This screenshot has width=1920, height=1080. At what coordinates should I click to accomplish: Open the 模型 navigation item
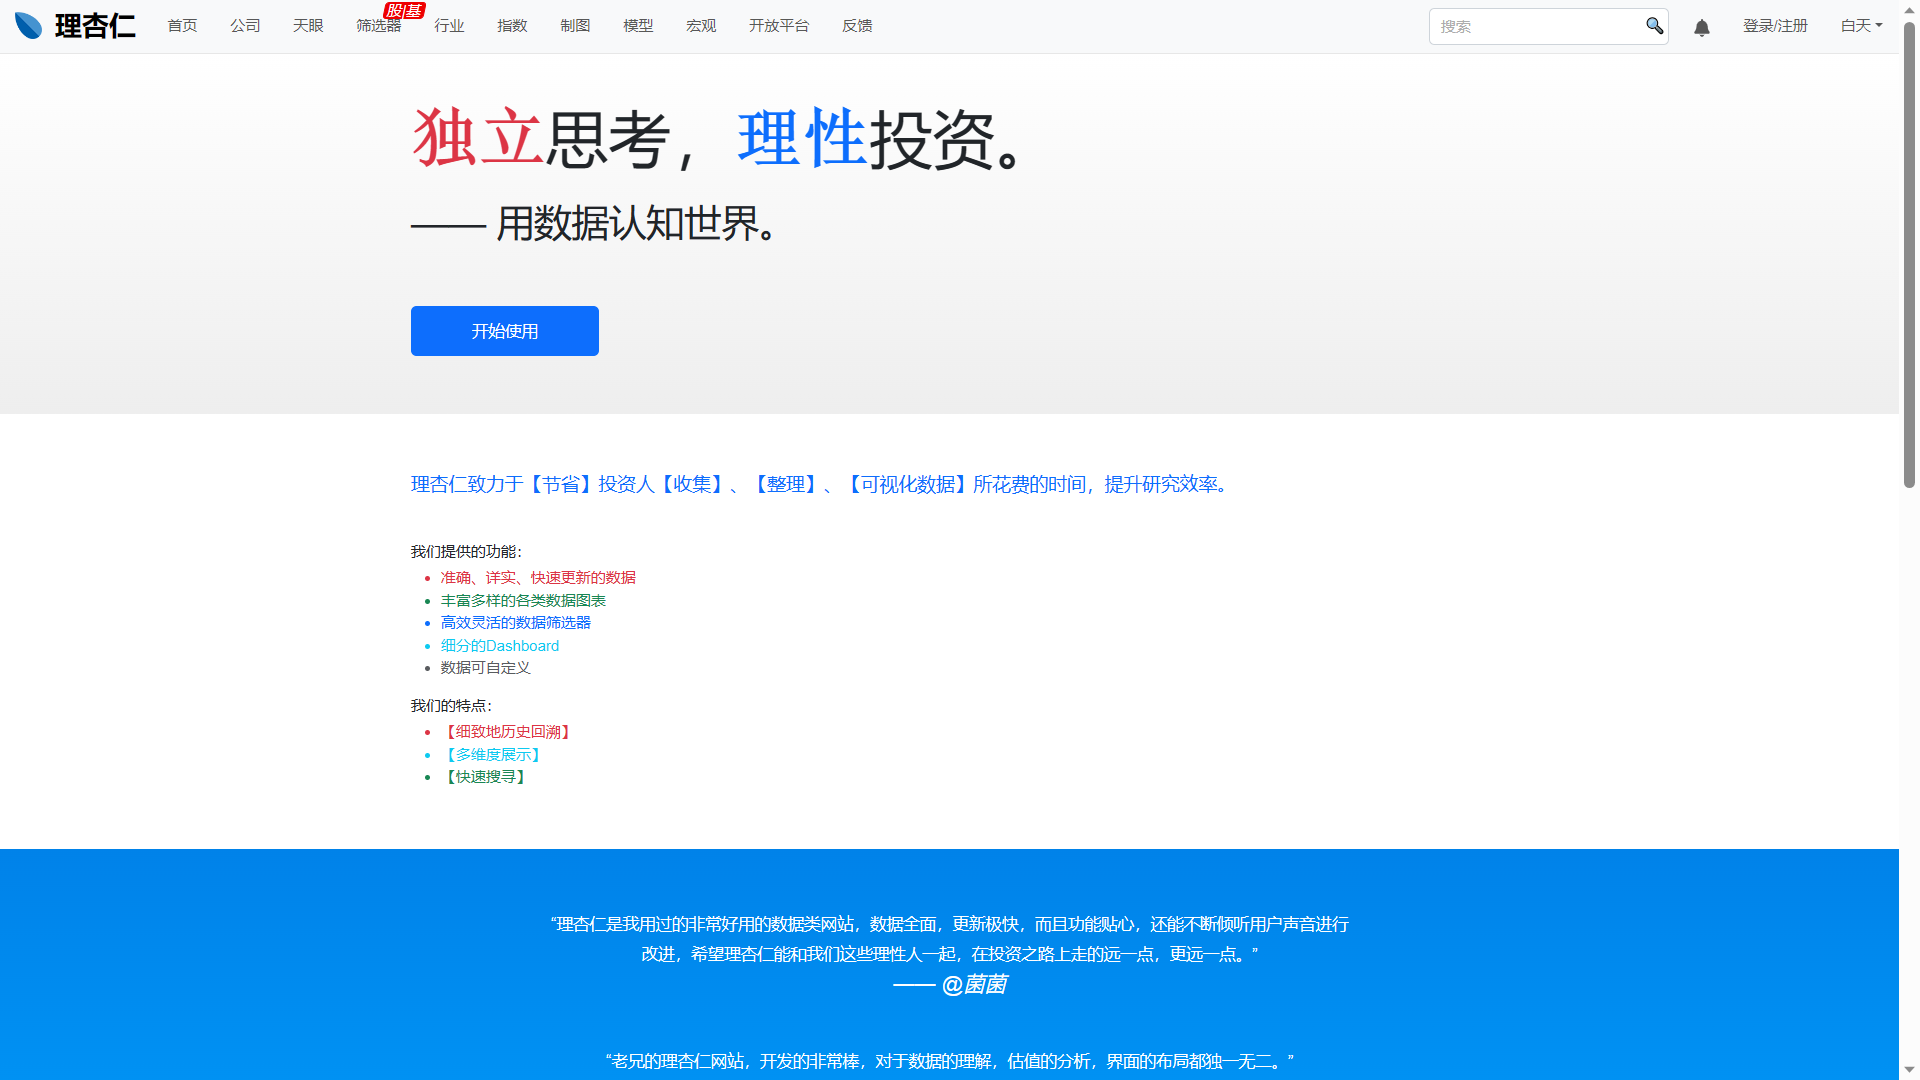638,26
